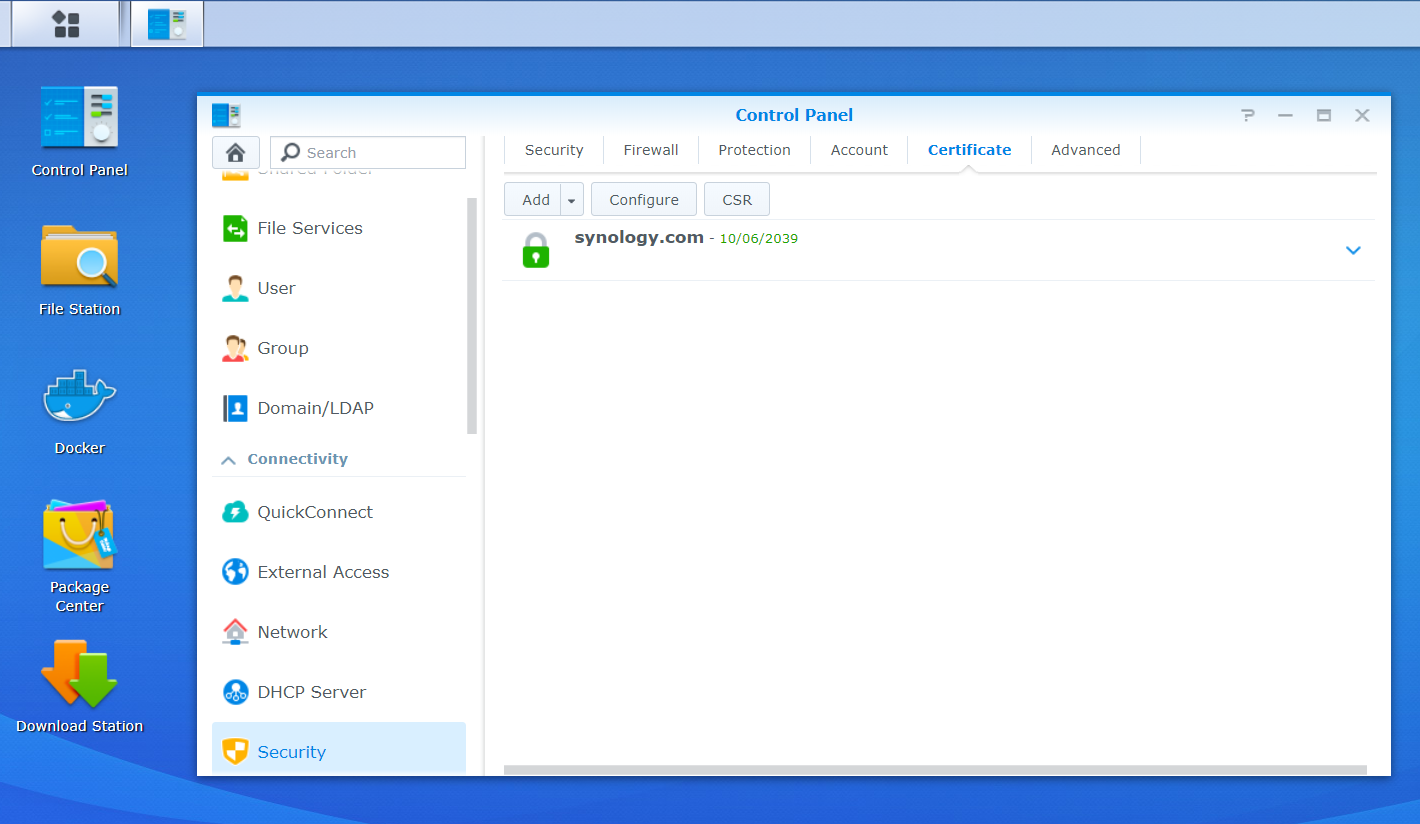The height and width of the screenshot is (824, 1420).
Task: Click the QuickConnect cloud icon
Action: coord(235,512)
